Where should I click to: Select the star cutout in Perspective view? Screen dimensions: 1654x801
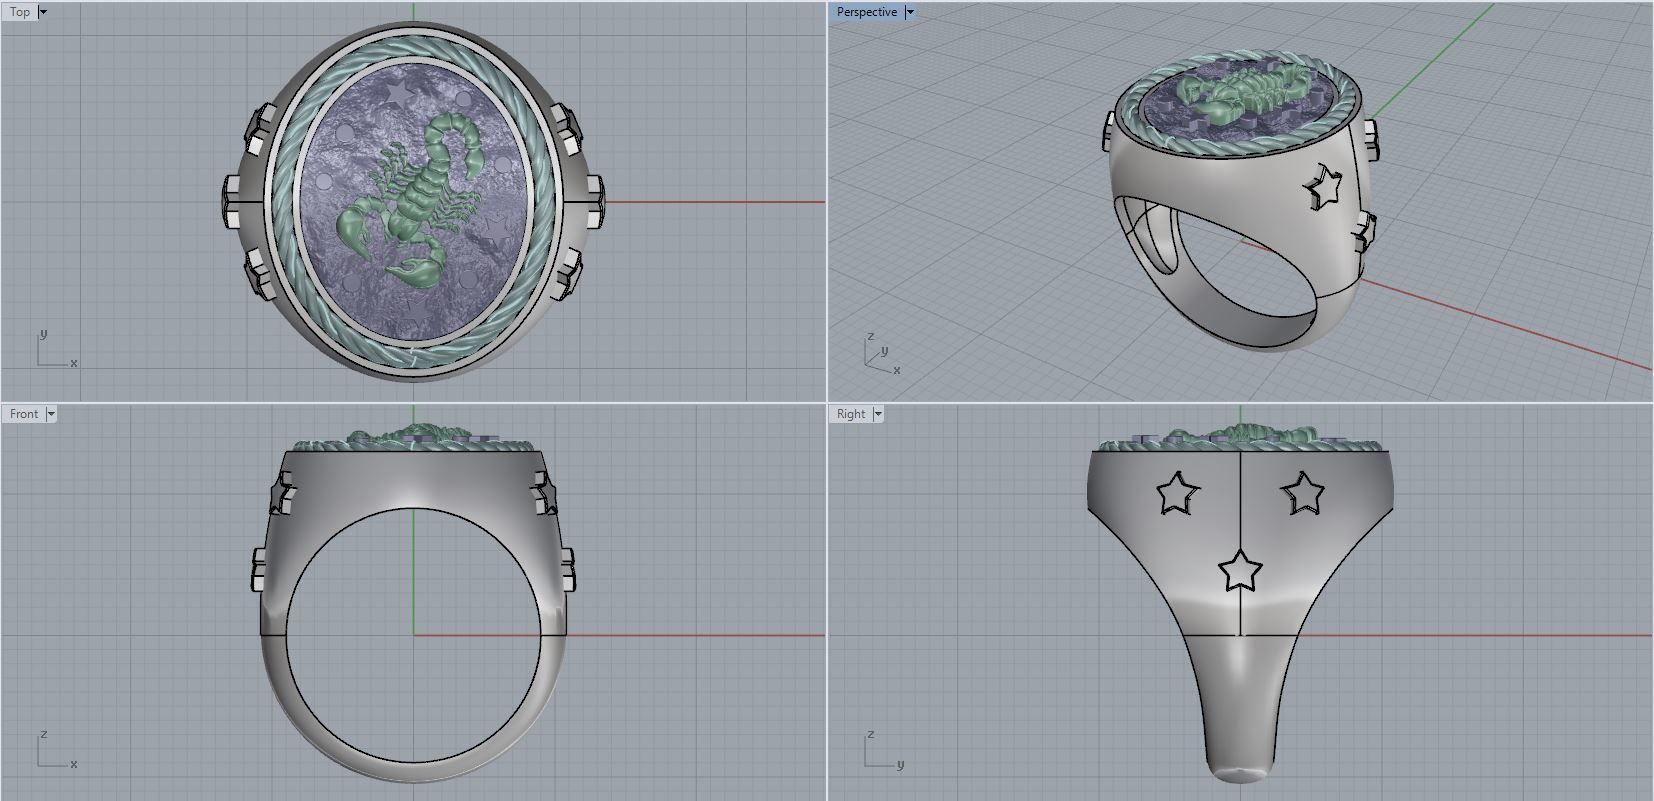(x=1325, y=186)
